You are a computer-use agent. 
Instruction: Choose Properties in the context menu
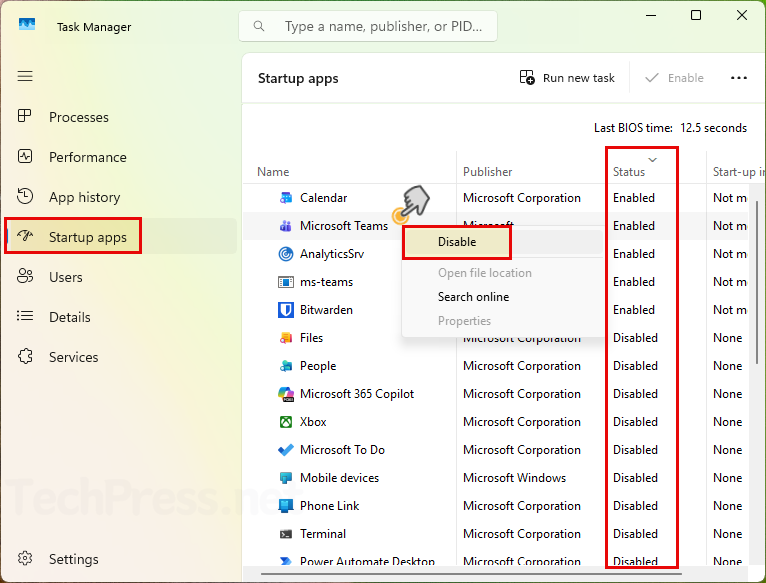pyautogui.click(x=464, y=321)
